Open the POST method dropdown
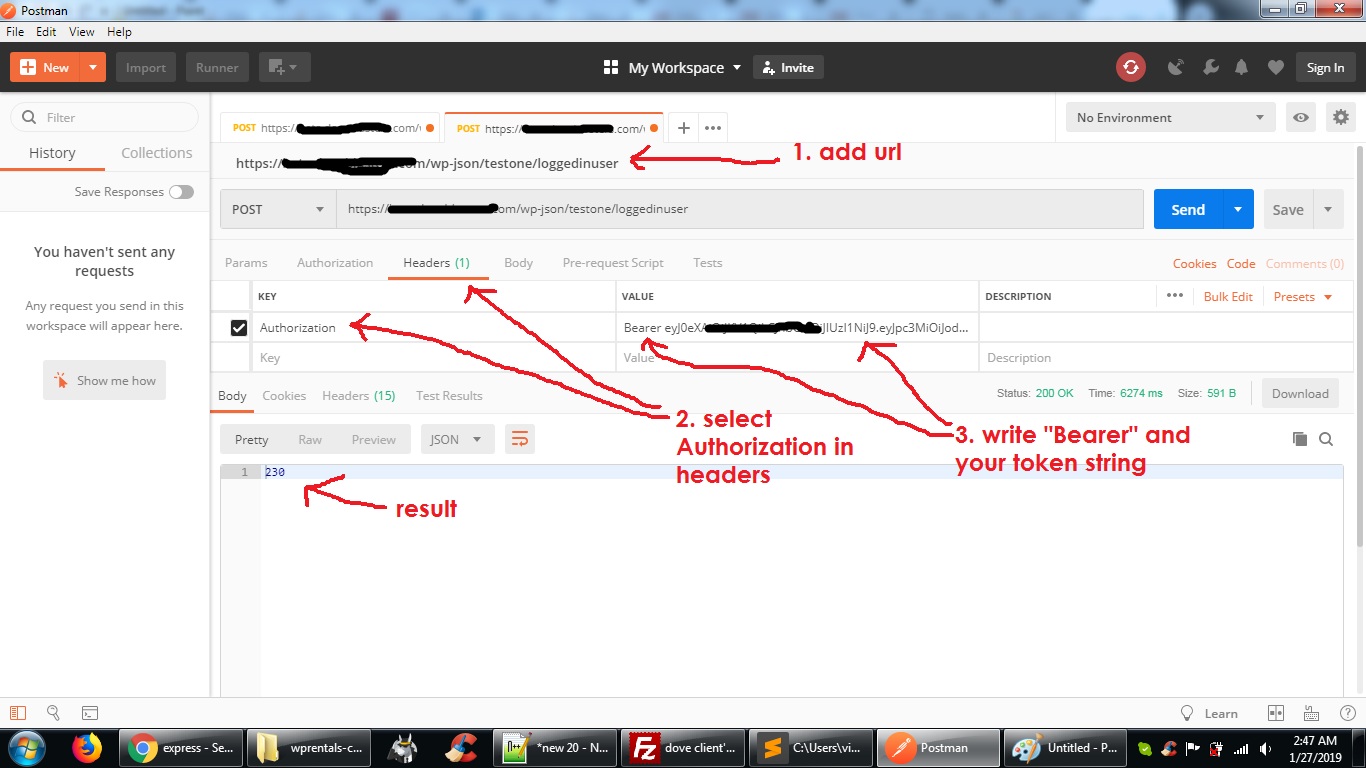The width and height of the screenshot is (1366, 768). point(278,210)
